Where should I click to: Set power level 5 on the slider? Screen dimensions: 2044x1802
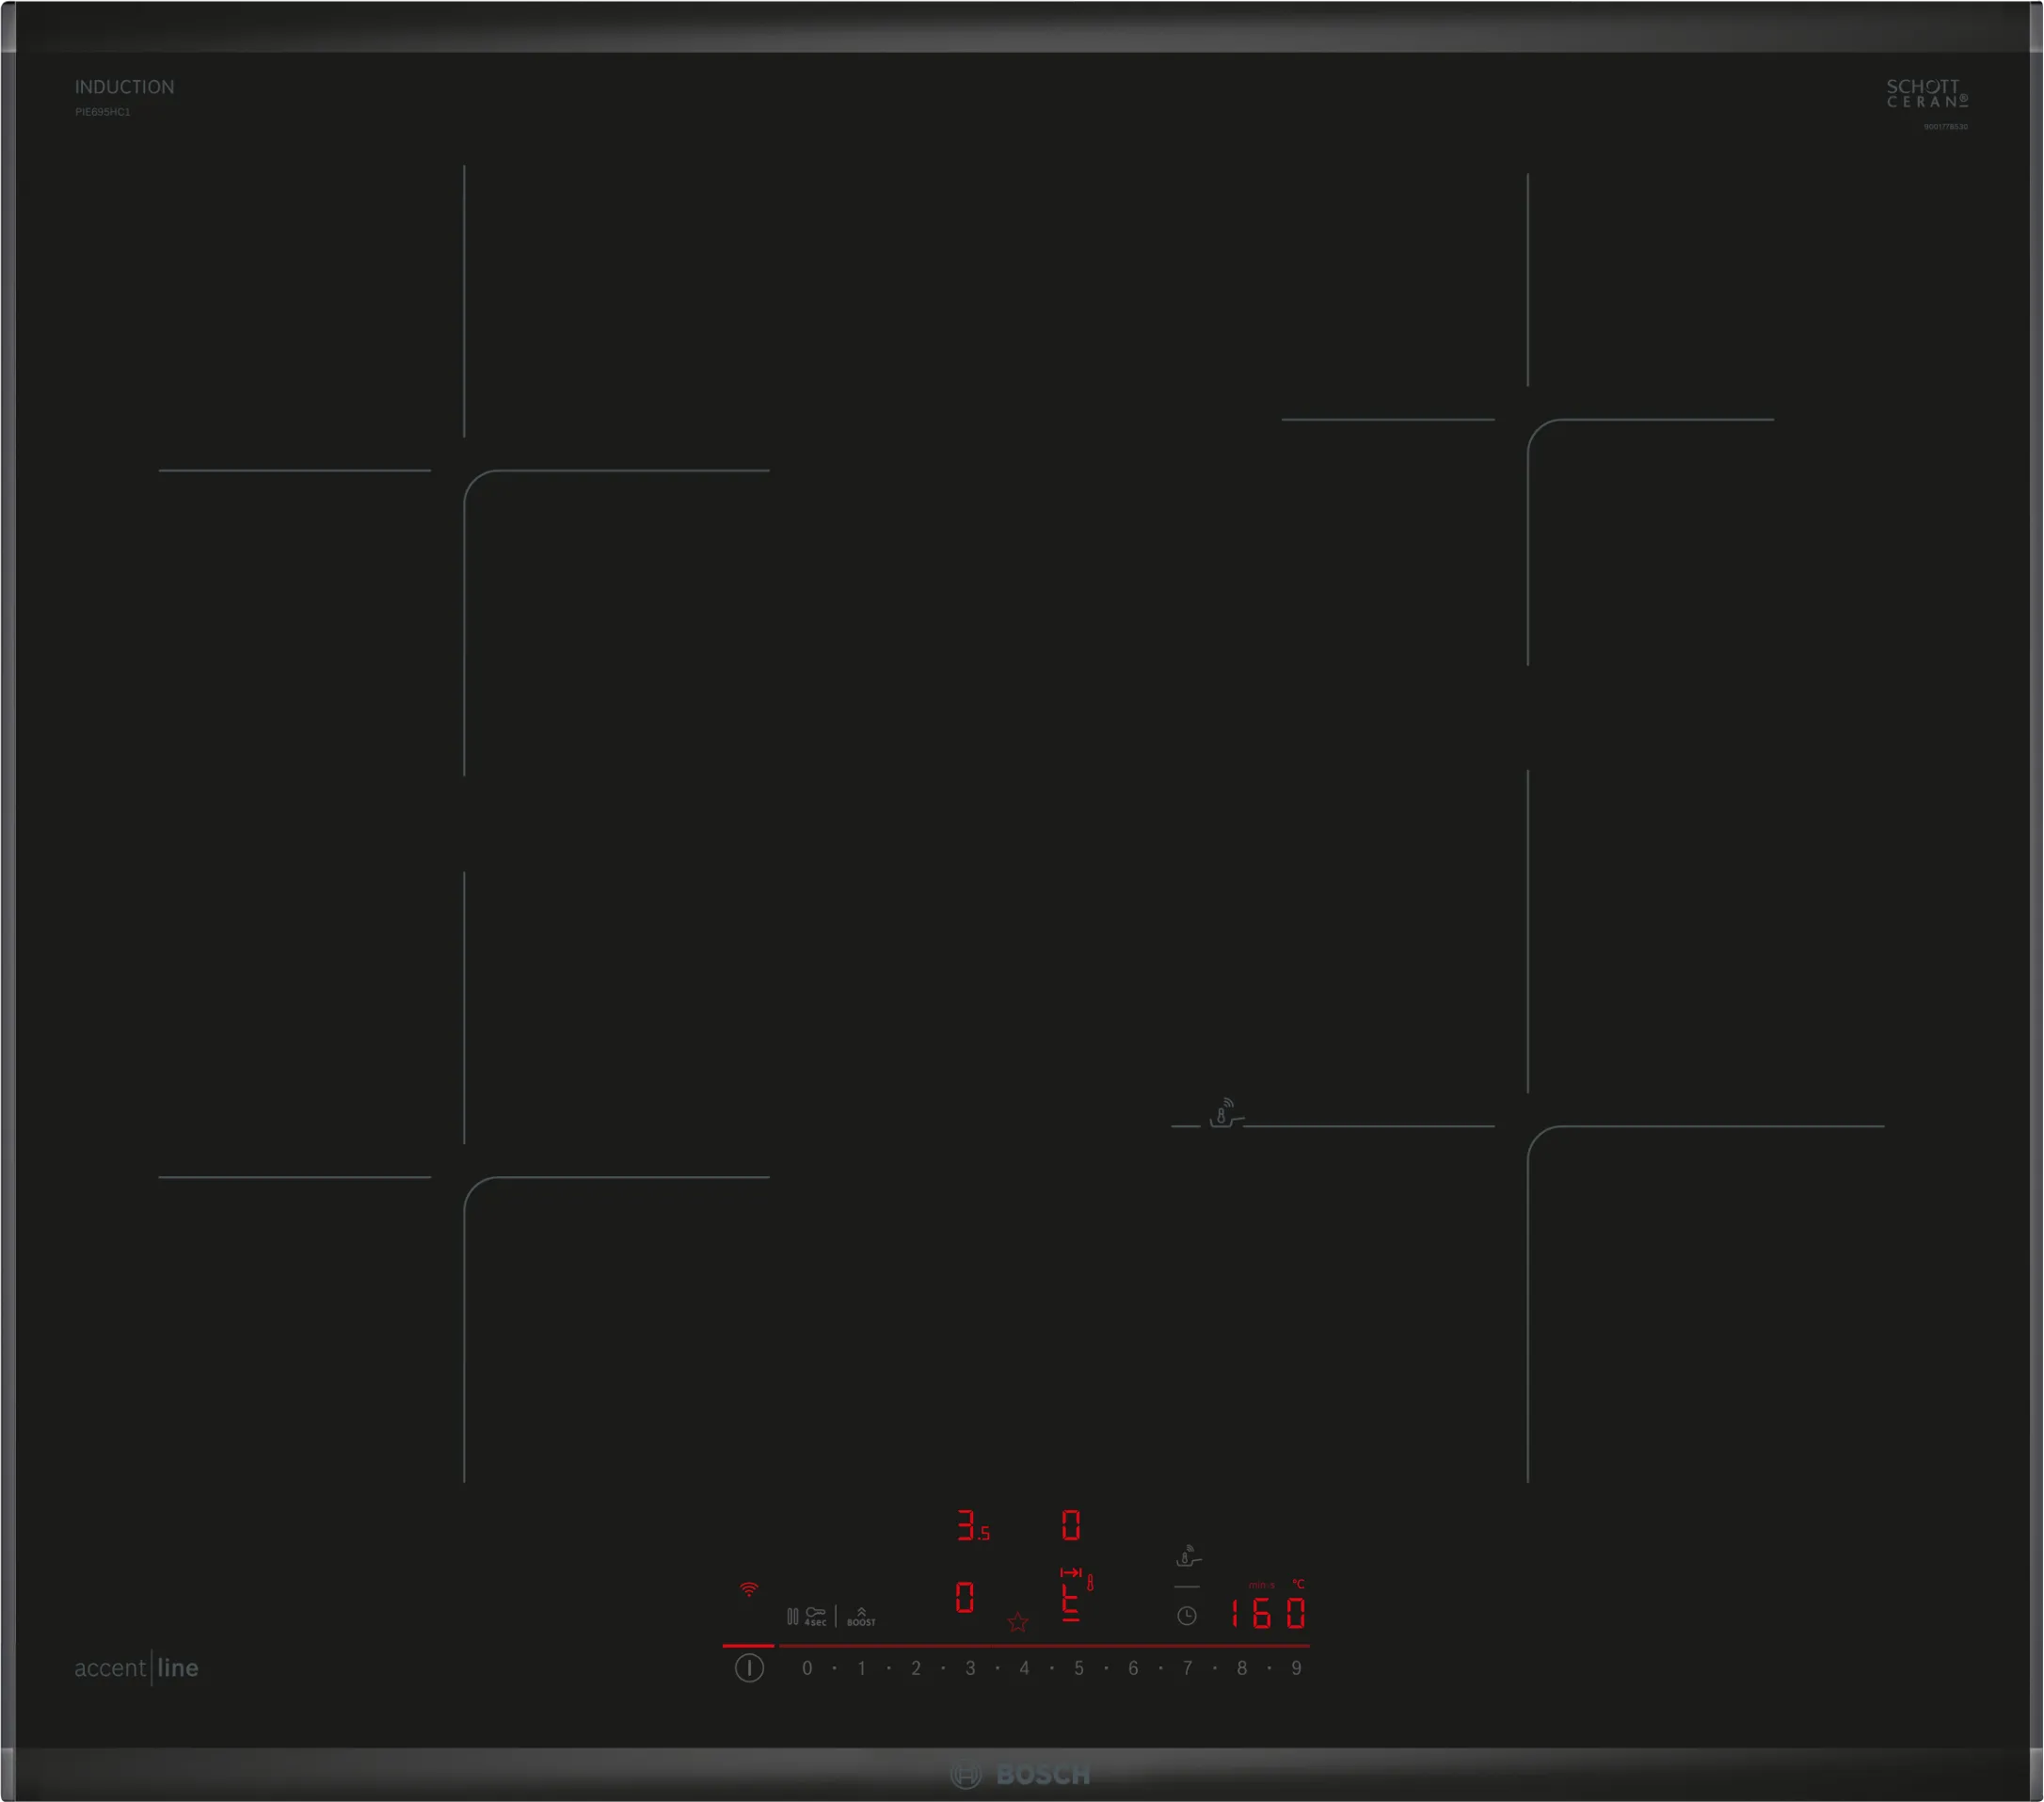click(1078, 1668)
